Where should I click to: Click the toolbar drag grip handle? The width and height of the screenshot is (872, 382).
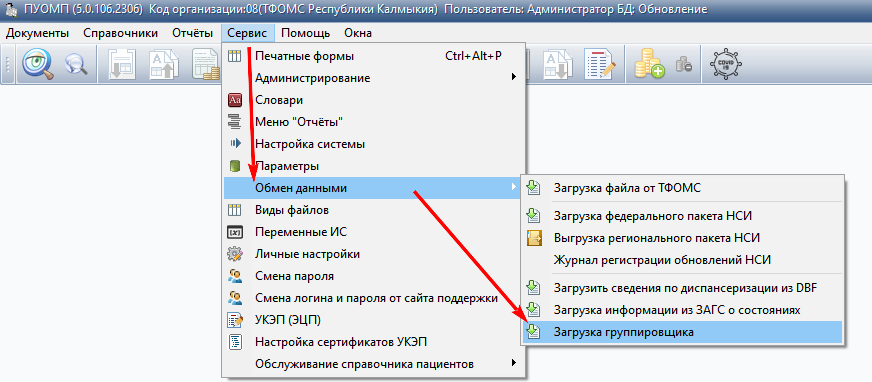8,64
